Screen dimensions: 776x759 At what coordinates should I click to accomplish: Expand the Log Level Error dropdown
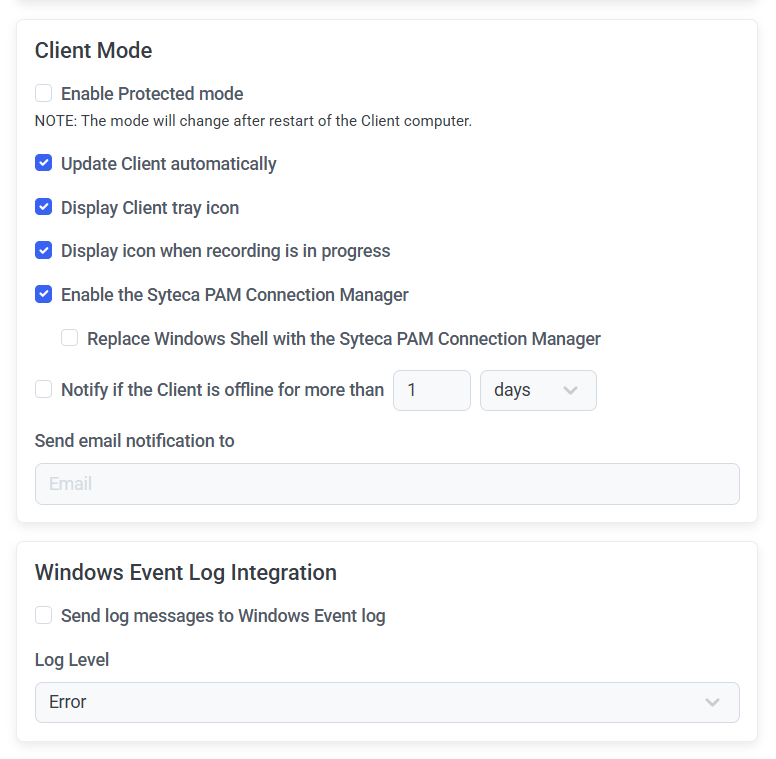pyautogui.click(x=387, y=702)
